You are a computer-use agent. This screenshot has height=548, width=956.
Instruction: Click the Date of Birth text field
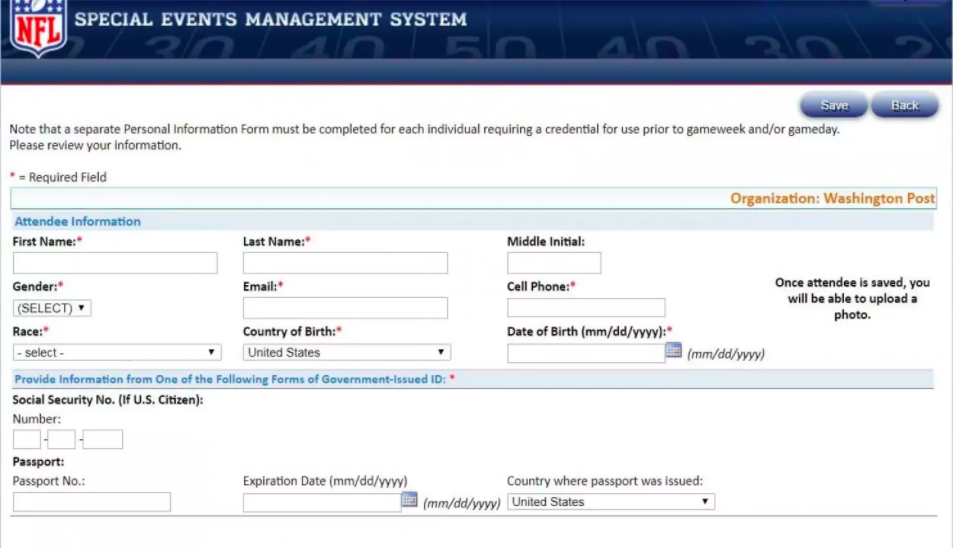[x=586, y=353]
